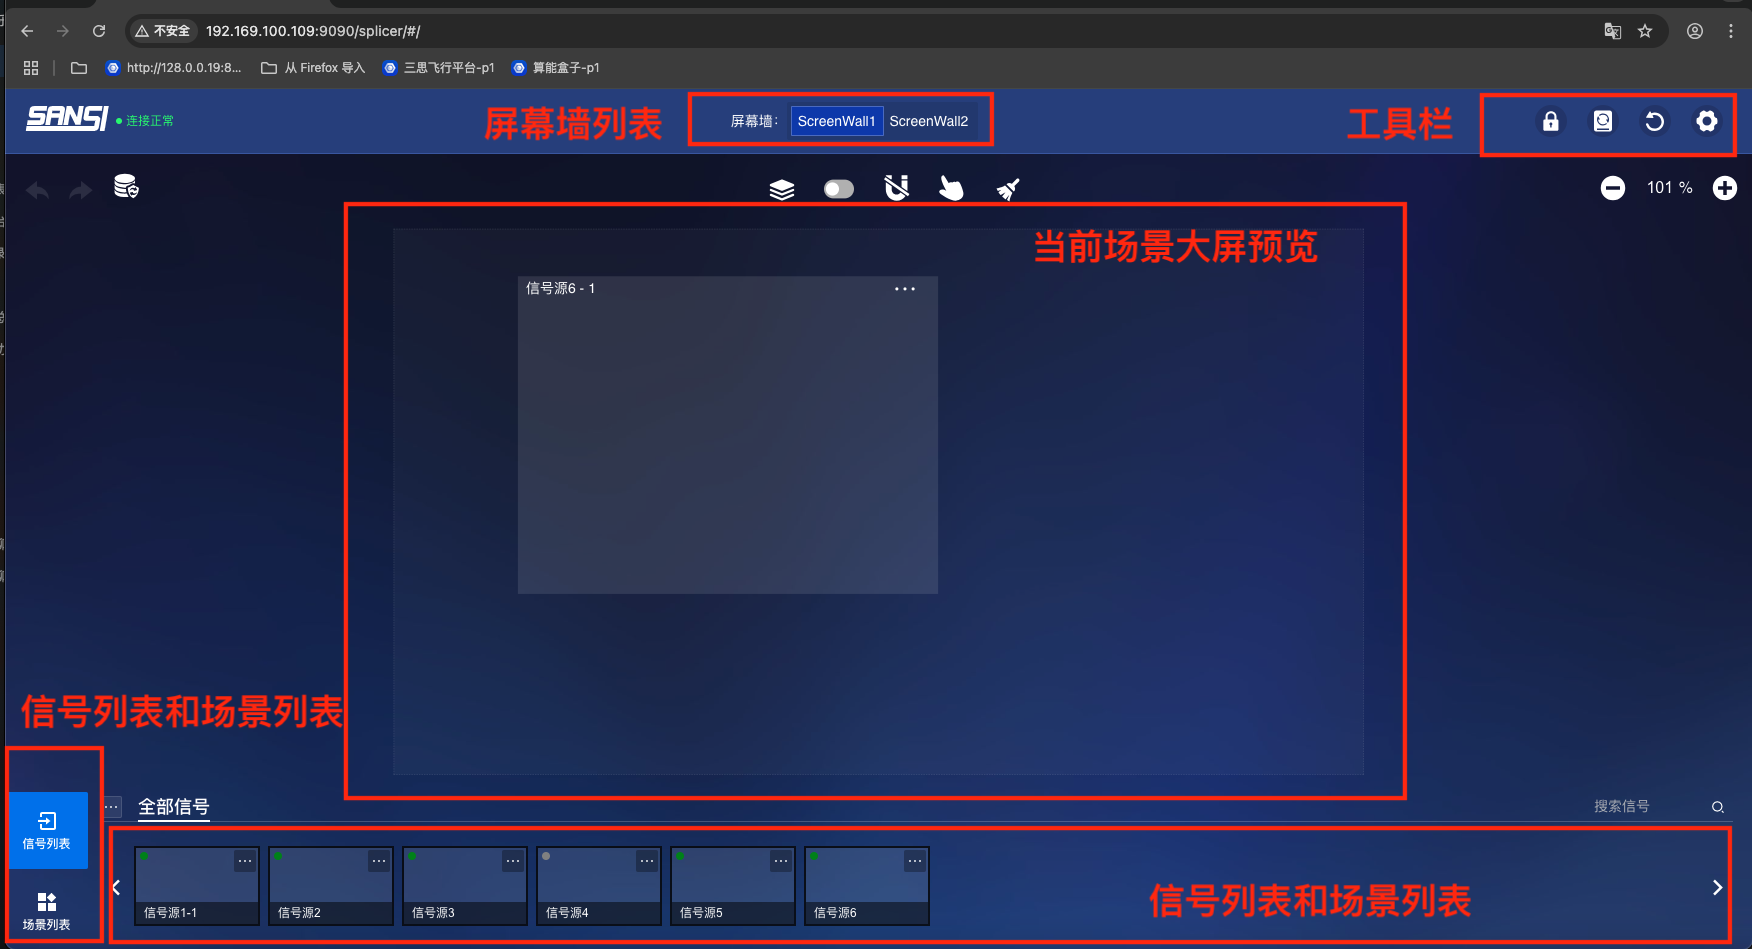The height and width of the screenshot is (949, 1752).
Task: Click the 搜索信号 search field
Action: click(1645, 806)
